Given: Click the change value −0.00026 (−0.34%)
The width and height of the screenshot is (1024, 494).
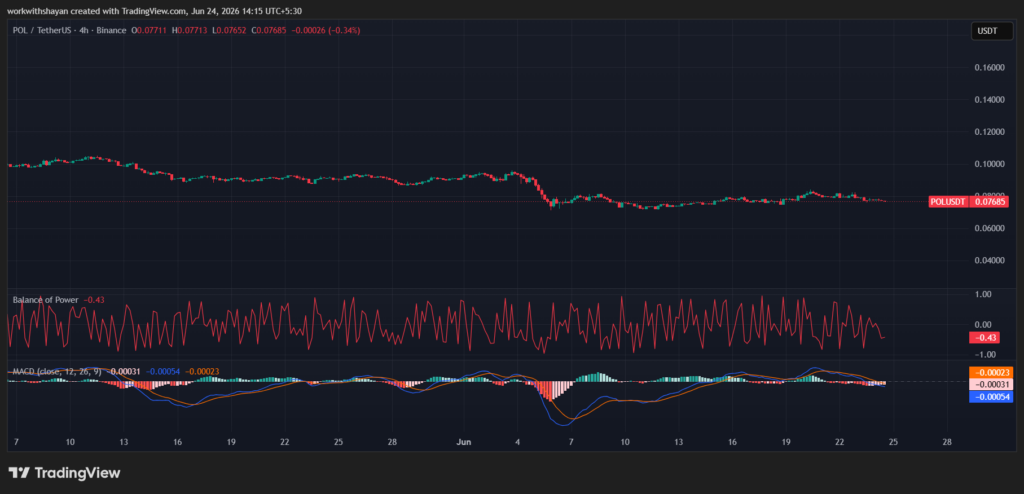Looking at the screenshot, I should [325, 31].
